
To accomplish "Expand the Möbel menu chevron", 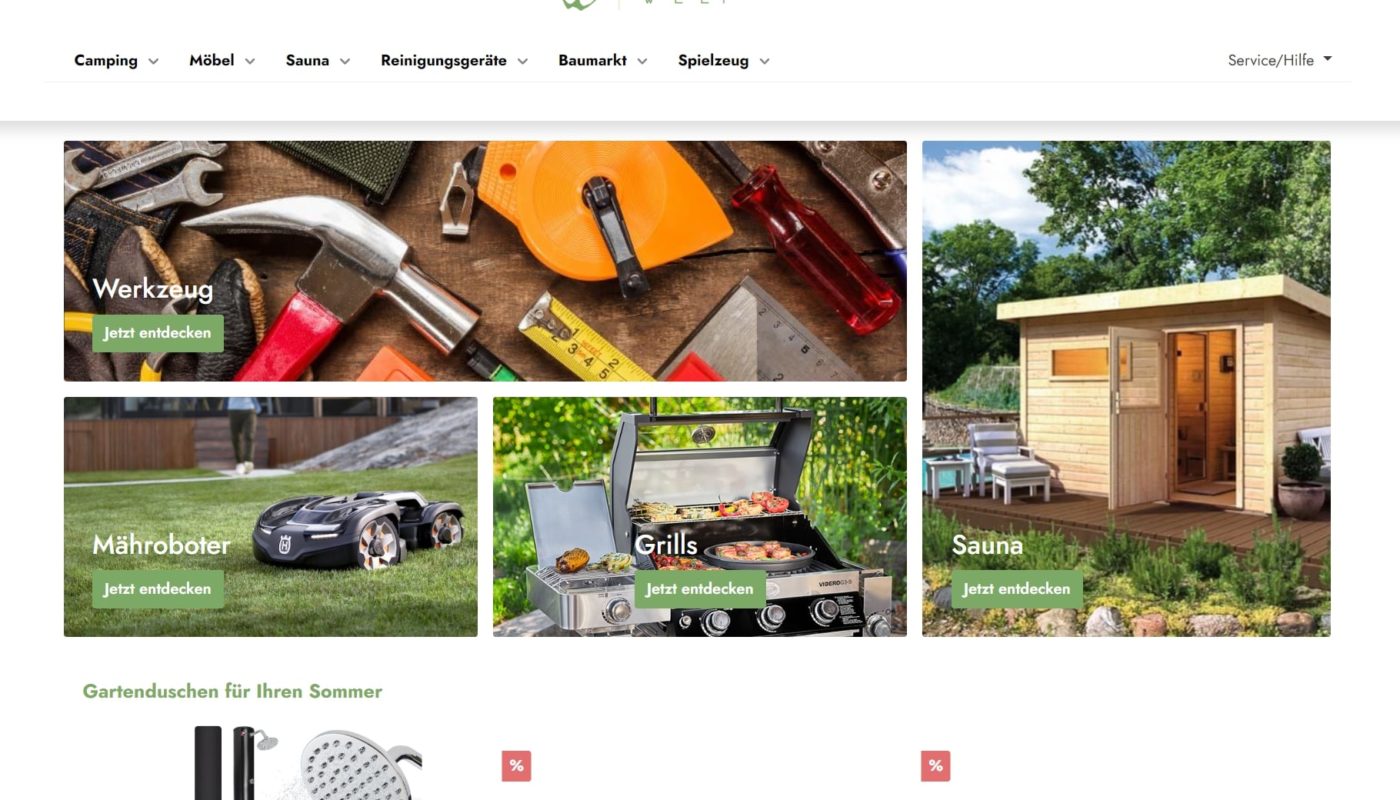I will tap(249, 61).
